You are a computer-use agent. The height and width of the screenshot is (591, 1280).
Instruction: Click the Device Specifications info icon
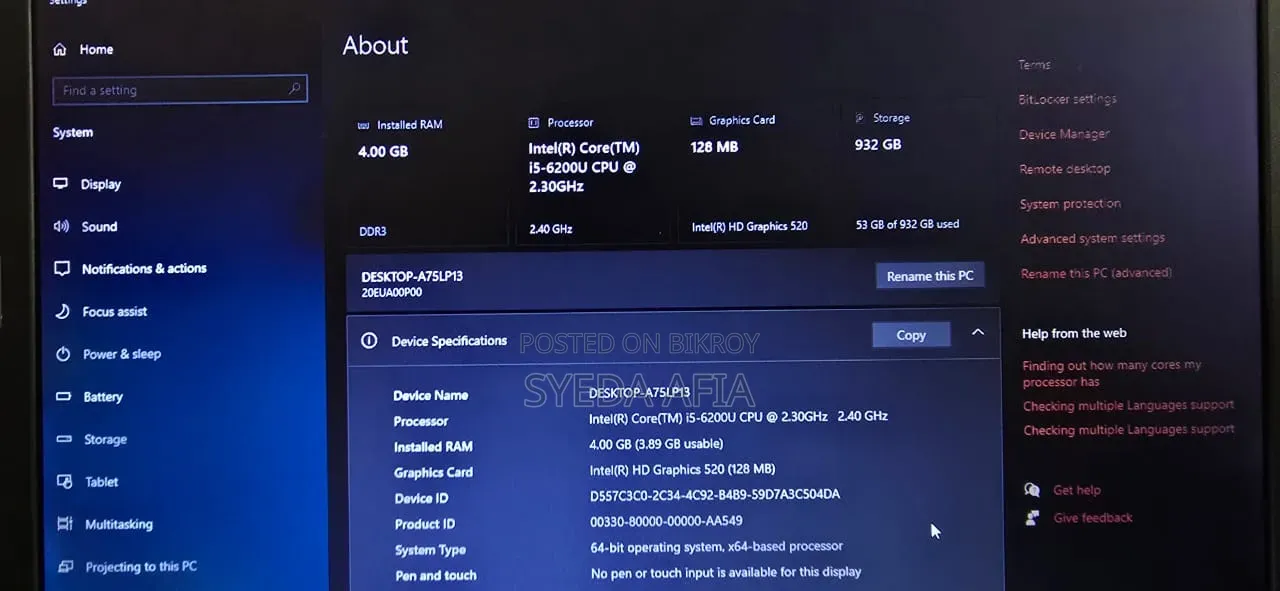[369, 341]
